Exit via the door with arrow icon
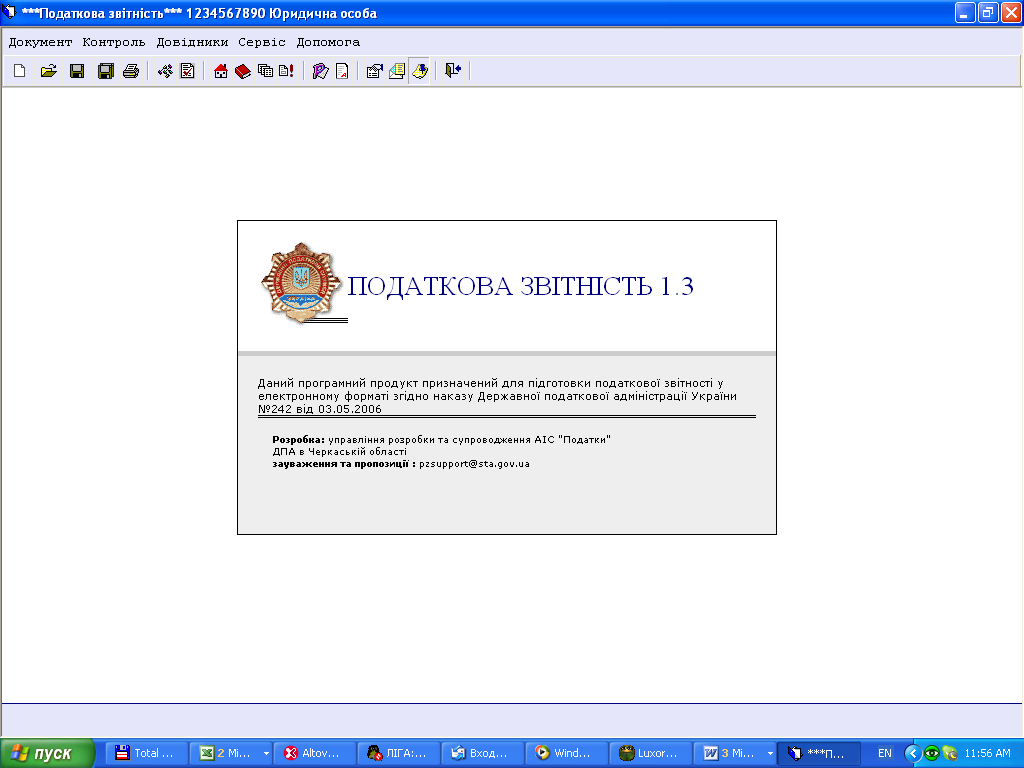This screenshot has height=768, width=1024. pyautogui.click(x=453, y=71)
